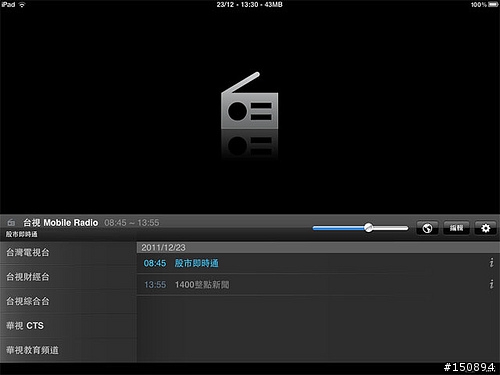Tap the status bar date and time text
This screenshot has height=375, width=500.
[249, 4]
